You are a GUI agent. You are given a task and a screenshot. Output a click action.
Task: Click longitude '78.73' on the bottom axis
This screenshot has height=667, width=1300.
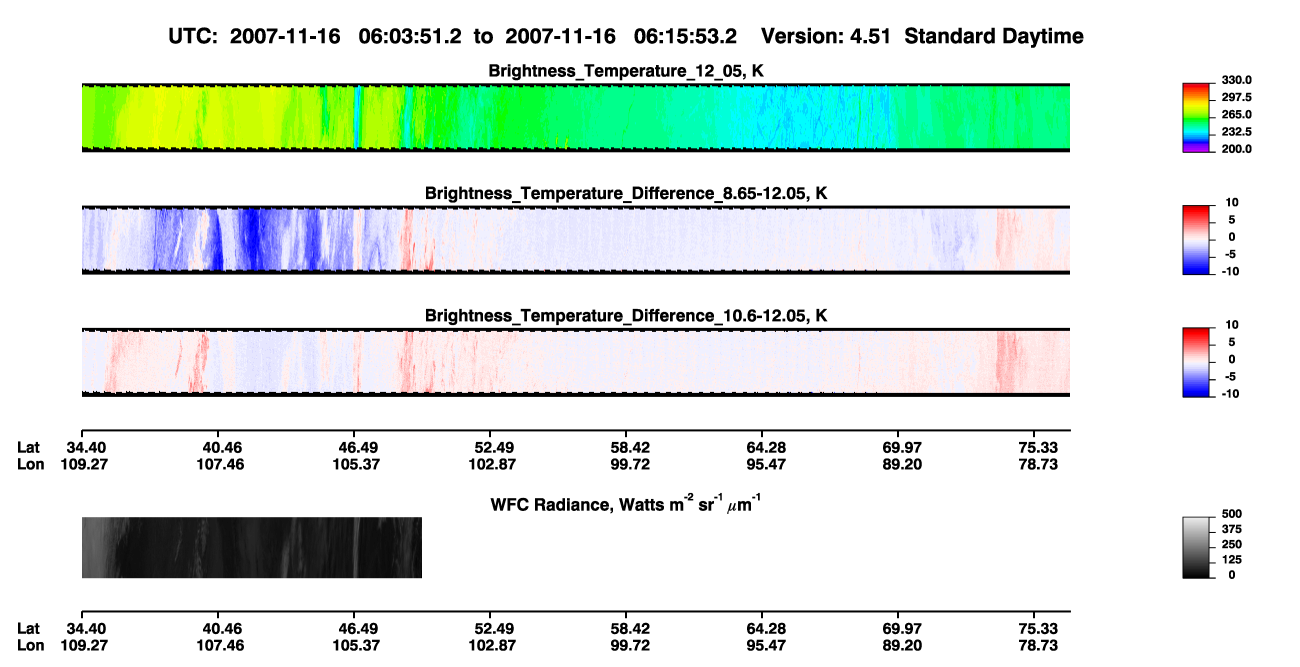(x=1035, y=646)
